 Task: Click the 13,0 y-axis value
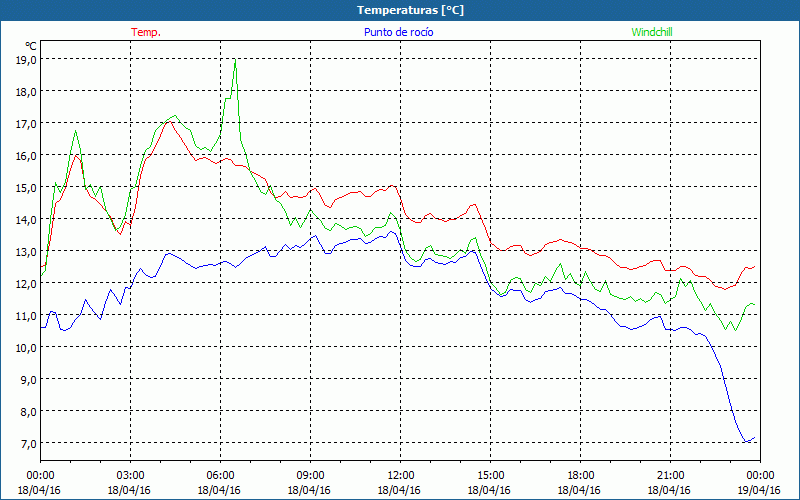27,252
